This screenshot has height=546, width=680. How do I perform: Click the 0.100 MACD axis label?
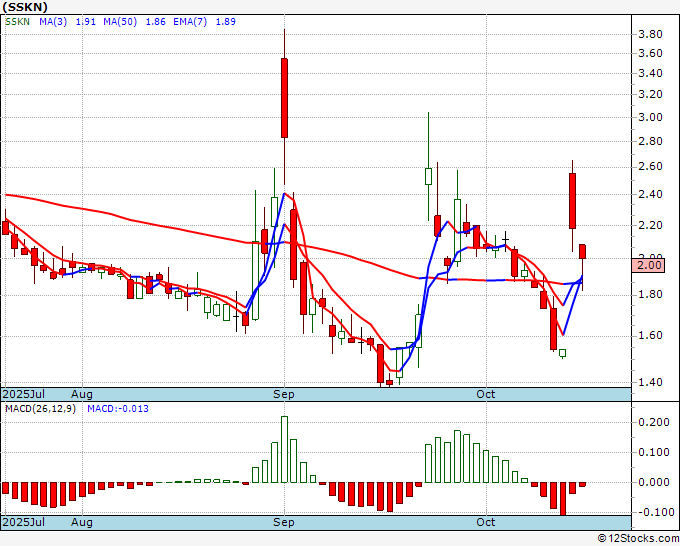point(654,452)
